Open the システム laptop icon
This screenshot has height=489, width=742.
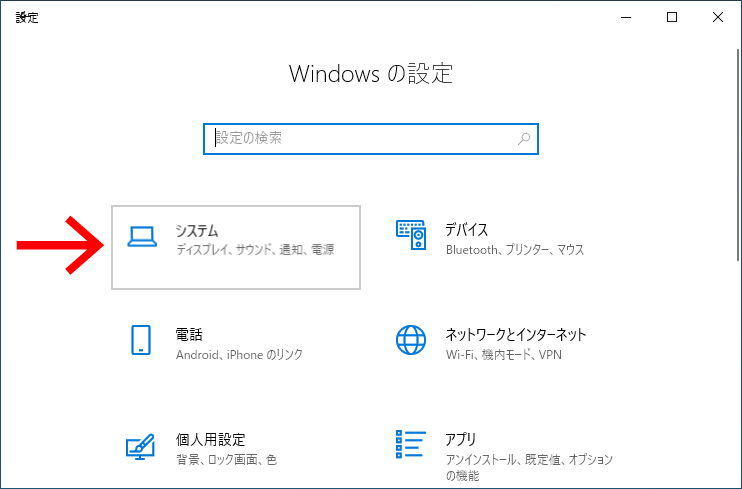point(142,237)
